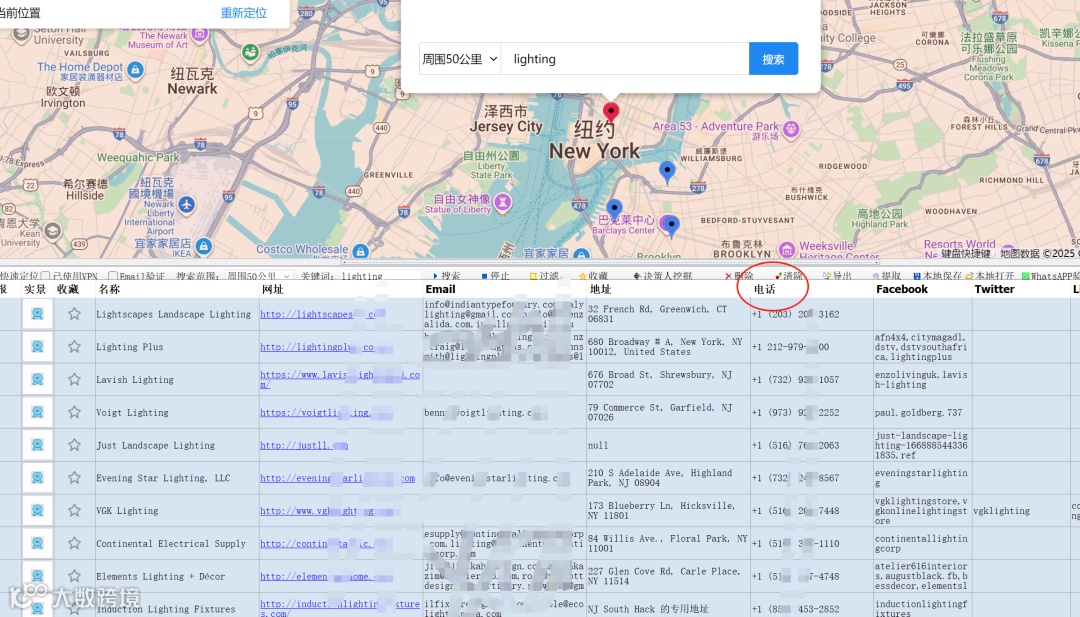This screenshot has height=617, width=1080.
Task: Open the 周围50公里 radius dropdown in search popup
Action: [459, 59]
